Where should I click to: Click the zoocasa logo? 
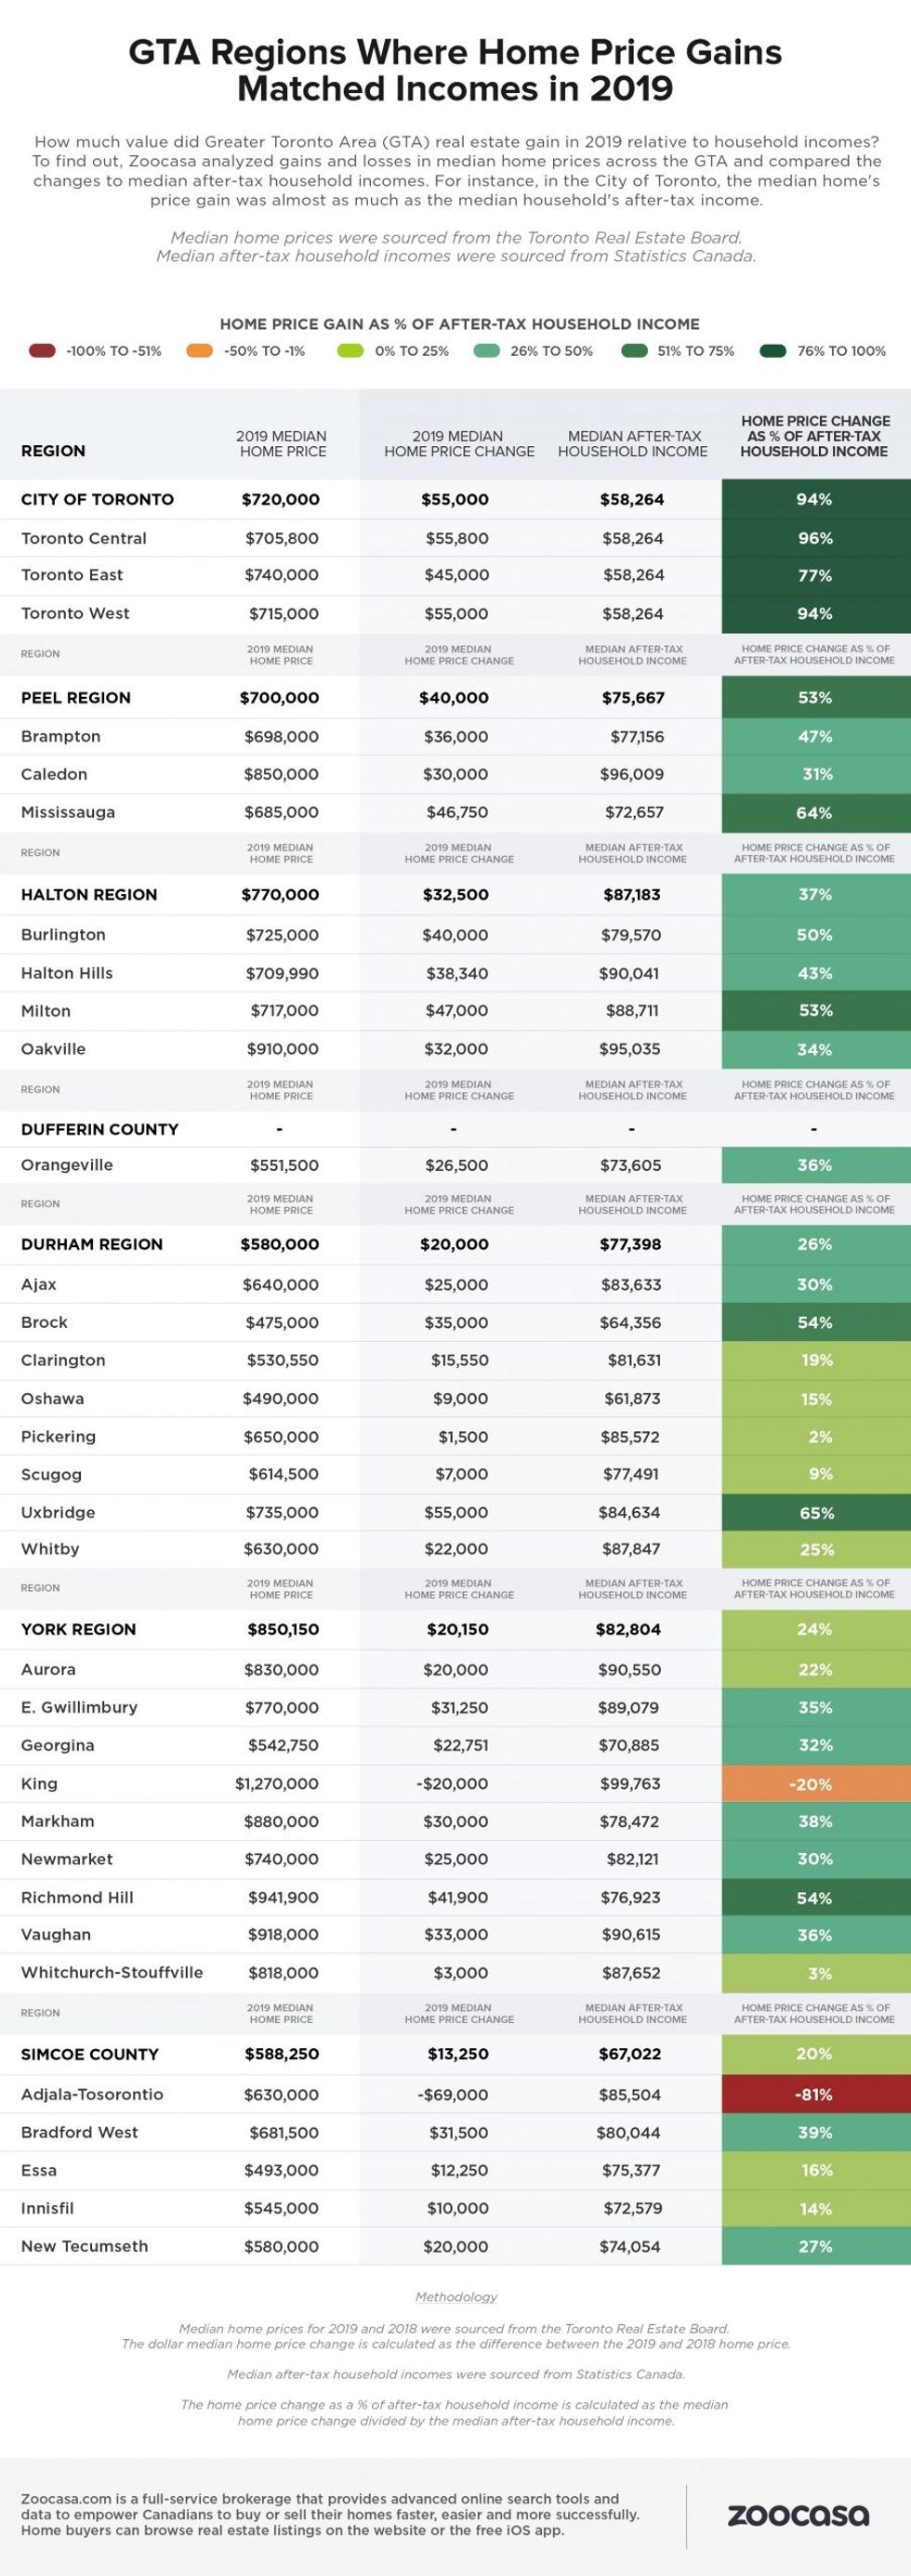(797, 2515)
